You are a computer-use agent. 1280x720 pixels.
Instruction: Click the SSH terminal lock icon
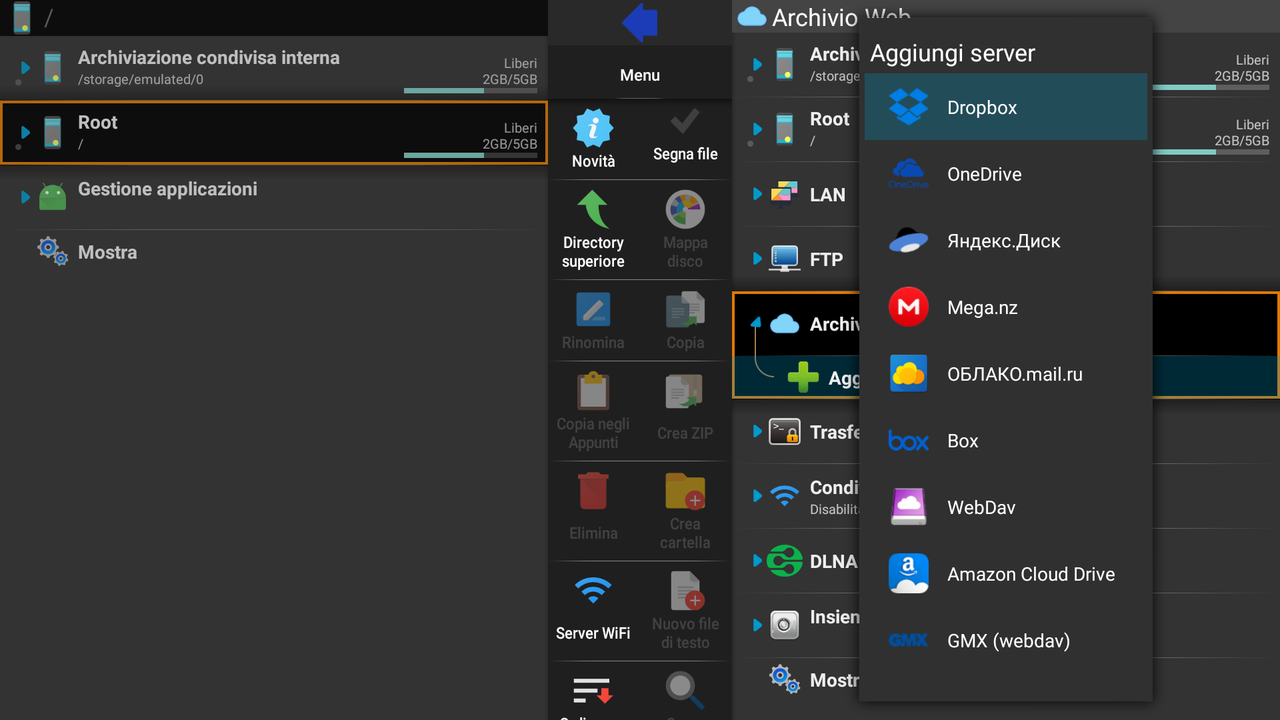pyautogui.click(x=784, y=432)
